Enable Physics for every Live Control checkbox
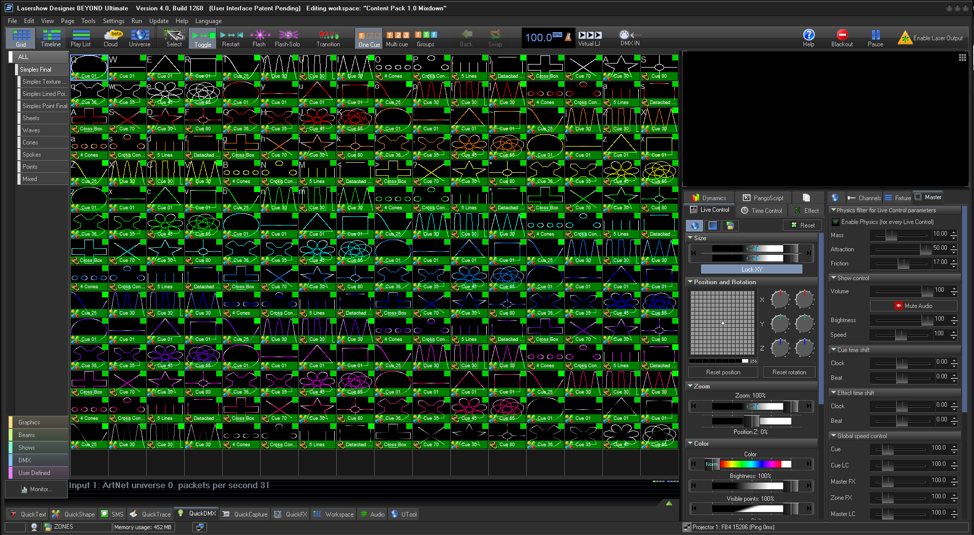974x535 pixels. coord(837,222)
